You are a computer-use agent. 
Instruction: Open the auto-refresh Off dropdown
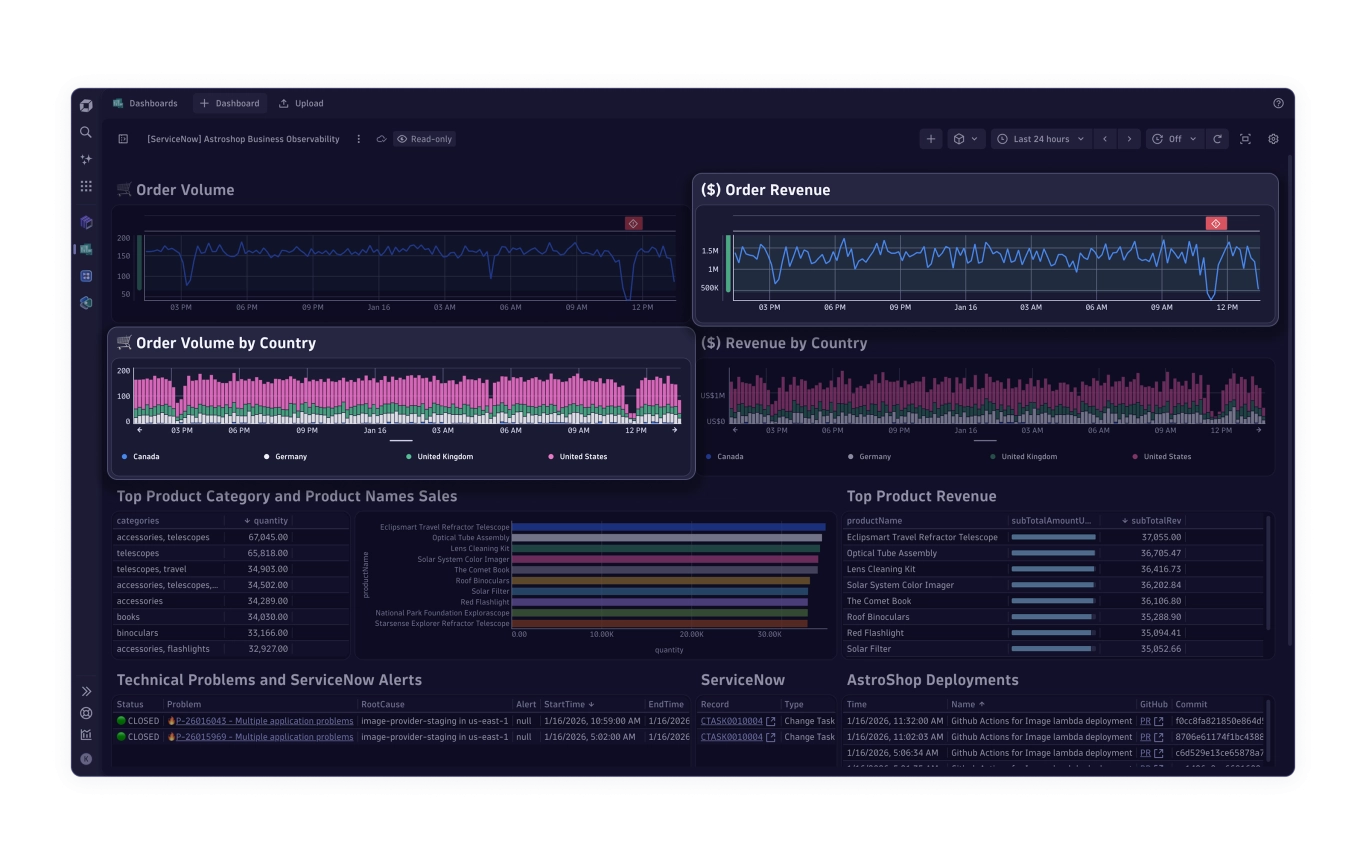coord(1173,139)
